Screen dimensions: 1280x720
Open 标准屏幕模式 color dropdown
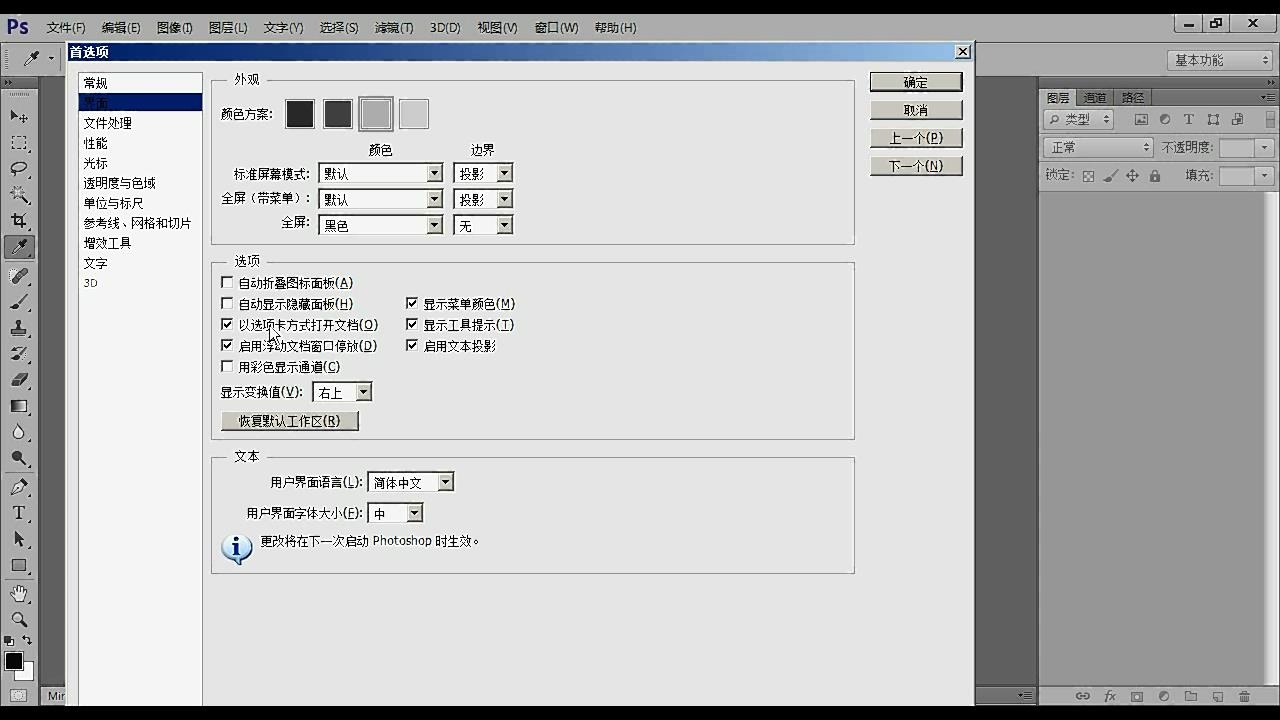point(380,173)
